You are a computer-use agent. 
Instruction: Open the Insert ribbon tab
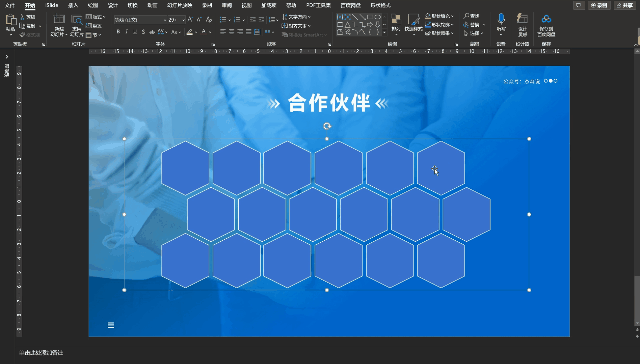(x=73, y=5)
